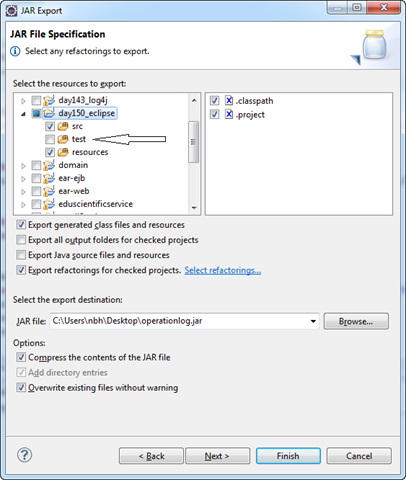Image resolution: width=406 pixels, height=480 pixels.
Task: Click the resource tree scroll up arrow
Action: coord(194,100)
